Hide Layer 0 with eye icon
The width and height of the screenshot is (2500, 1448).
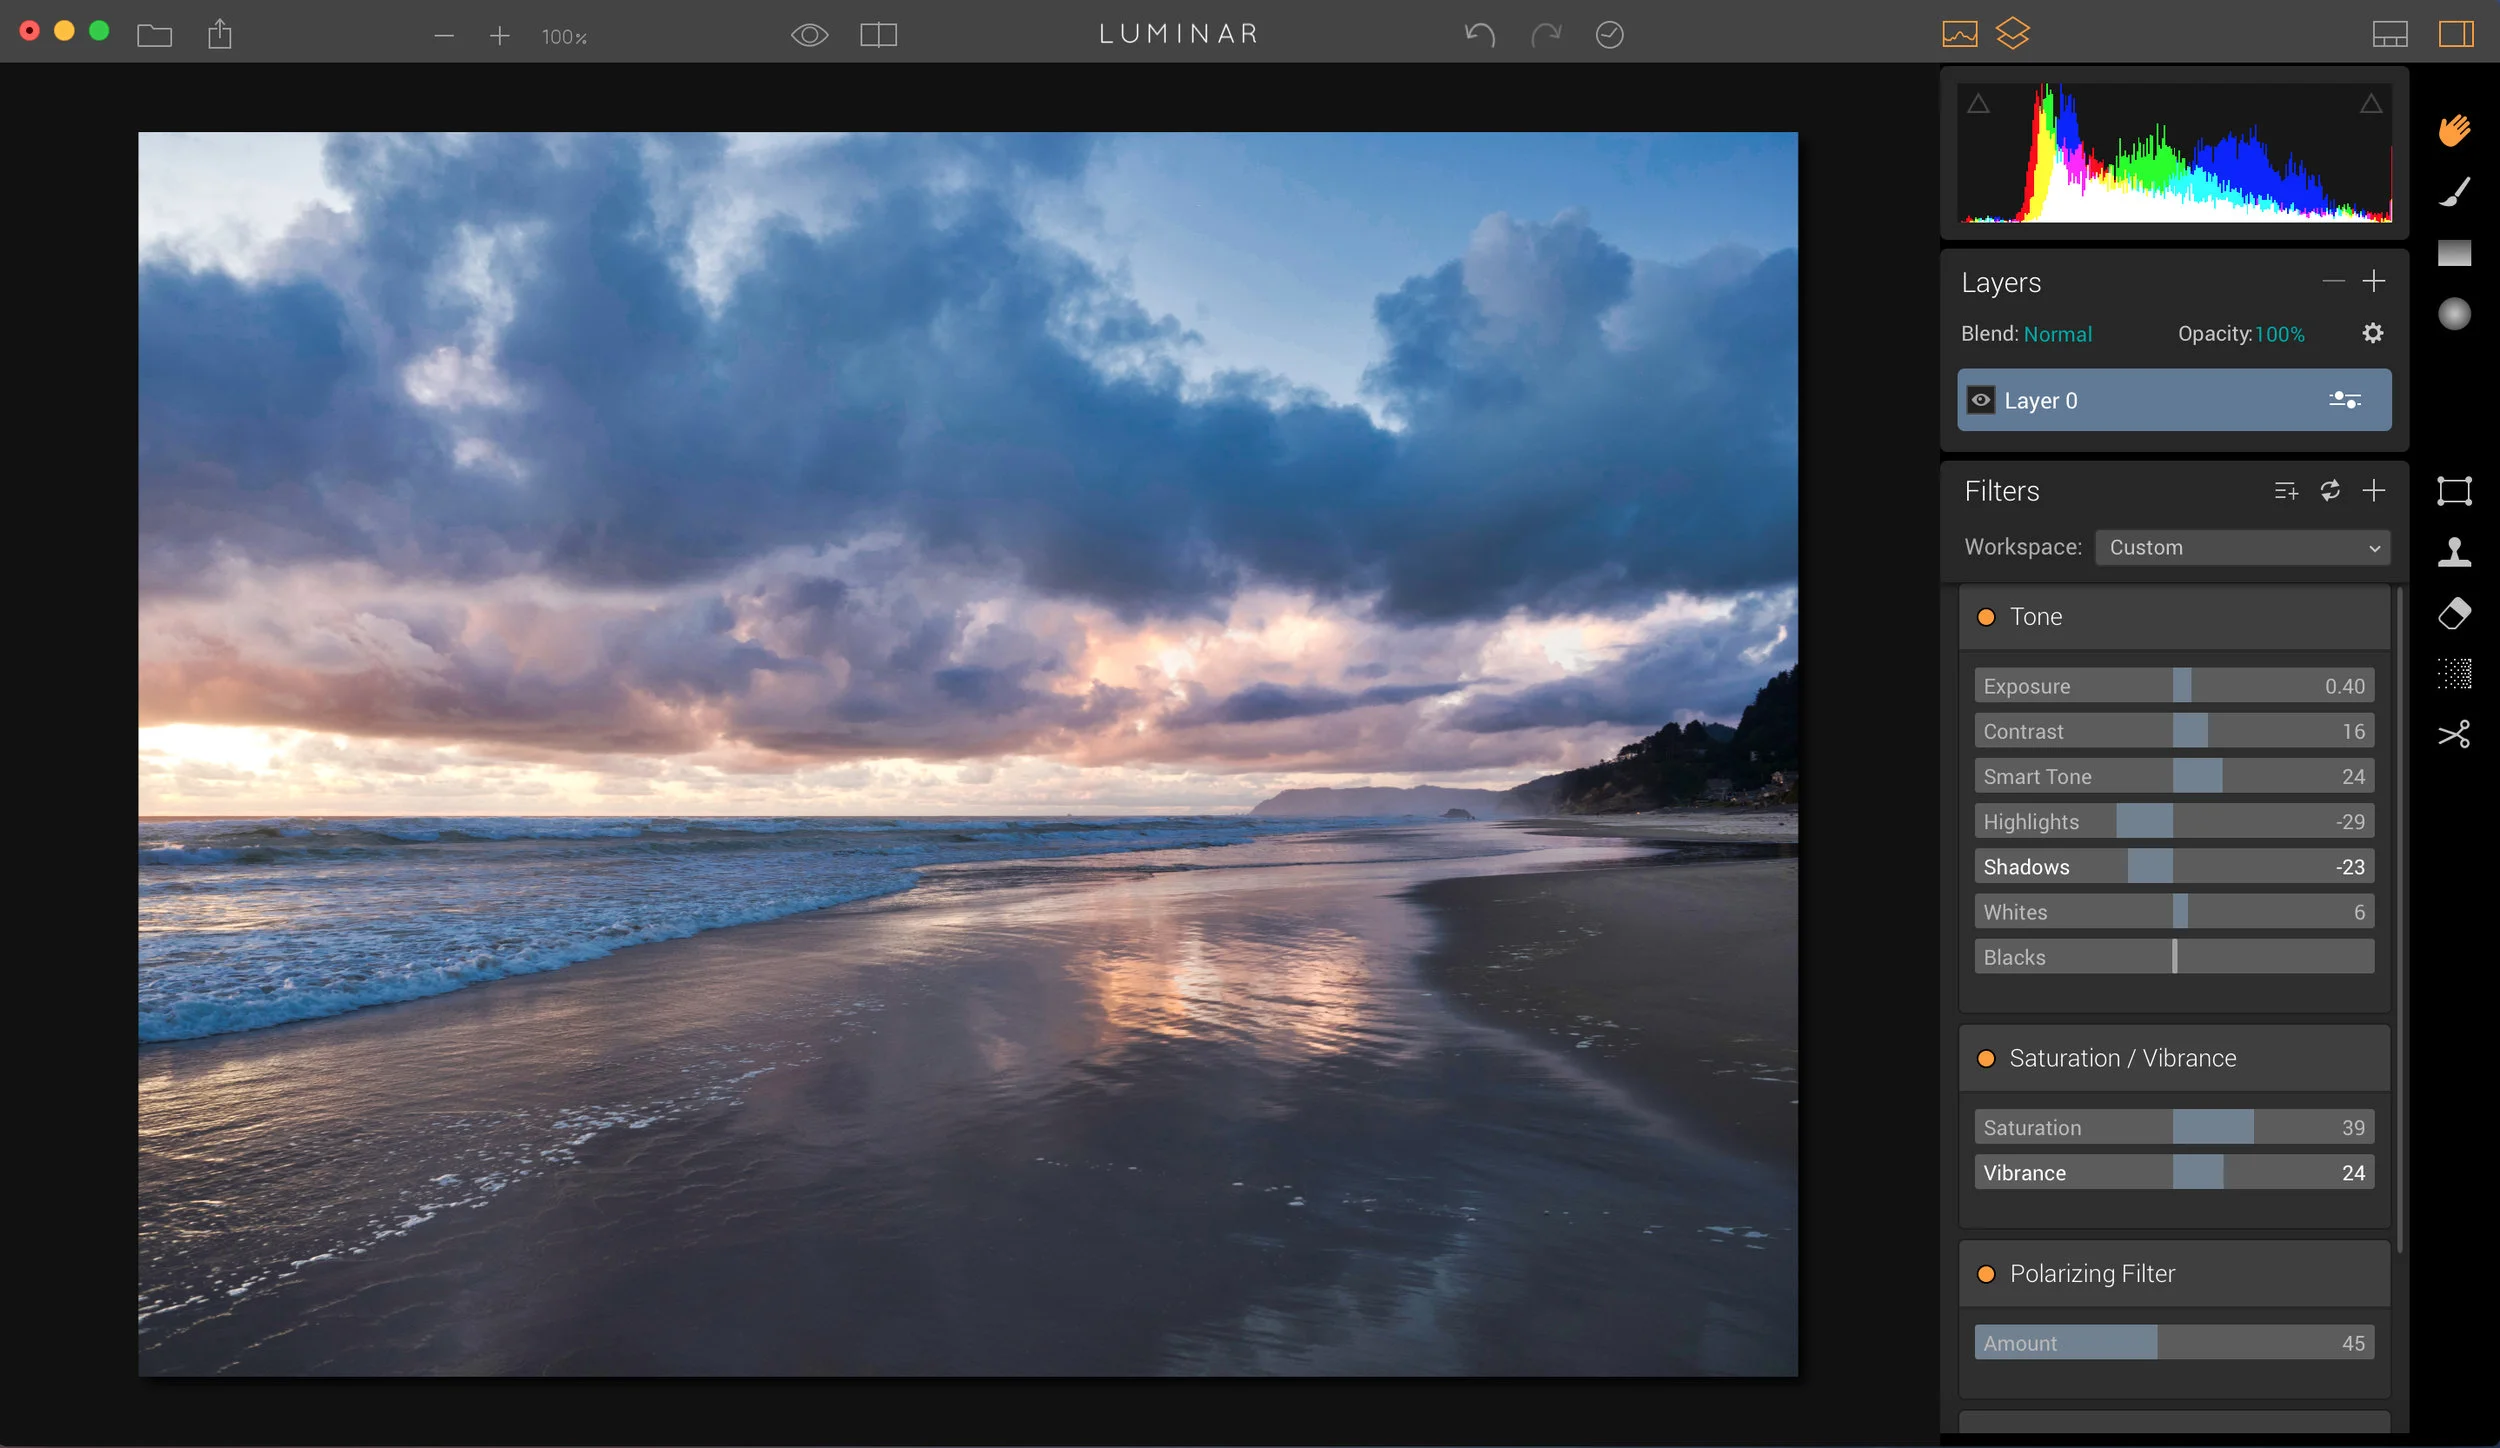1980,400
